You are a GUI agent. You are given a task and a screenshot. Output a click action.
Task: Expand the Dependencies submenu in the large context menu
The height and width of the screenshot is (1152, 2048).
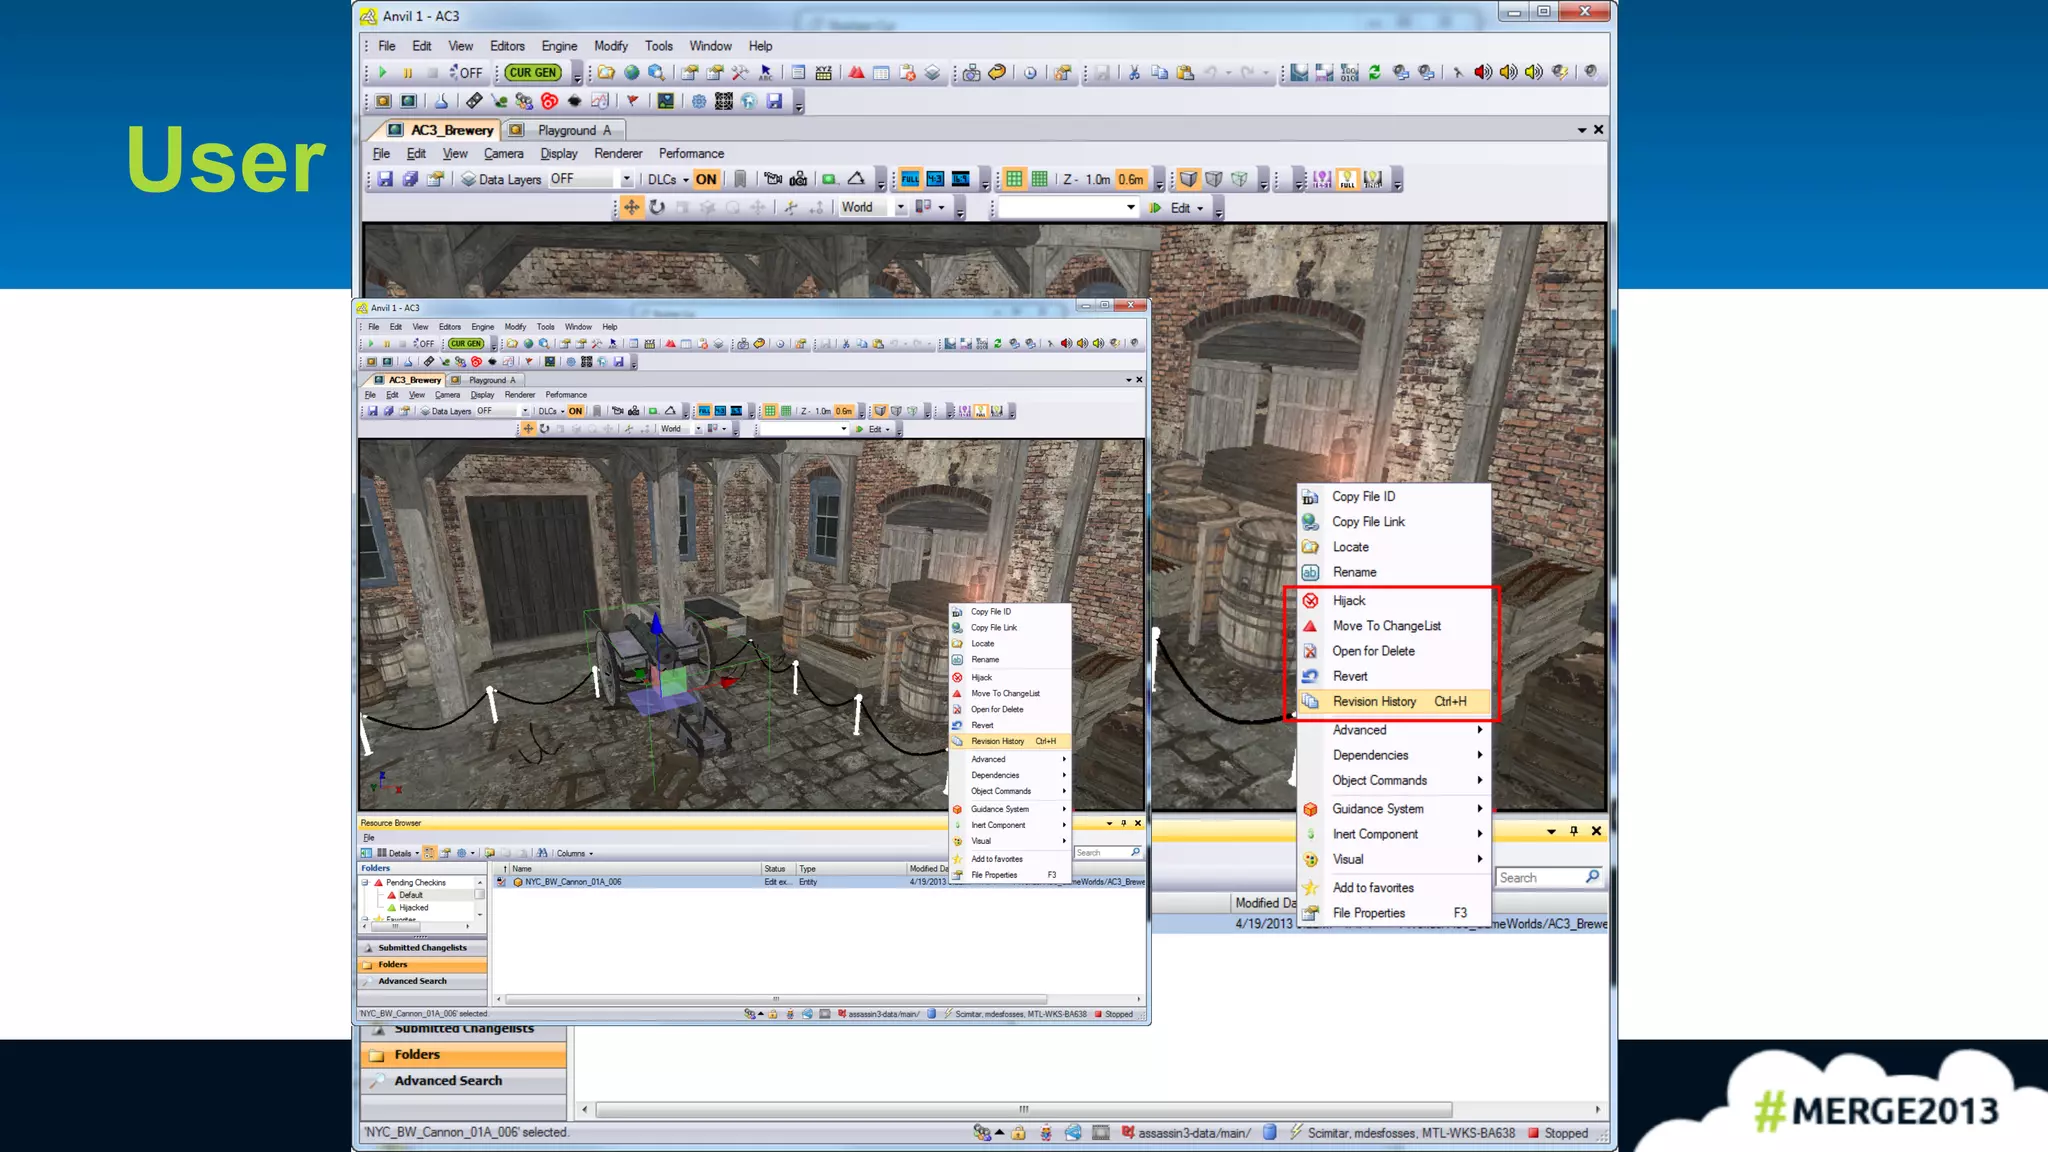(1394, 755)
